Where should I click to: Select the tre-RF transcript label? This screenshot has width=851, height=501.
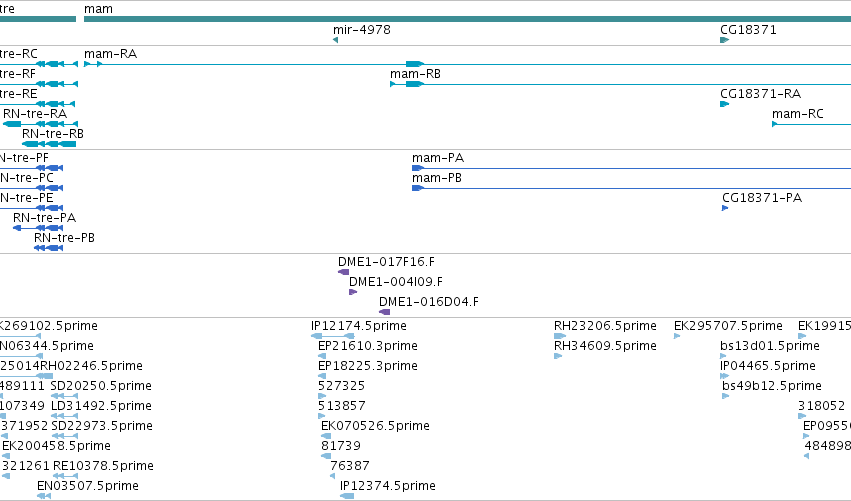tap(18, 74)
